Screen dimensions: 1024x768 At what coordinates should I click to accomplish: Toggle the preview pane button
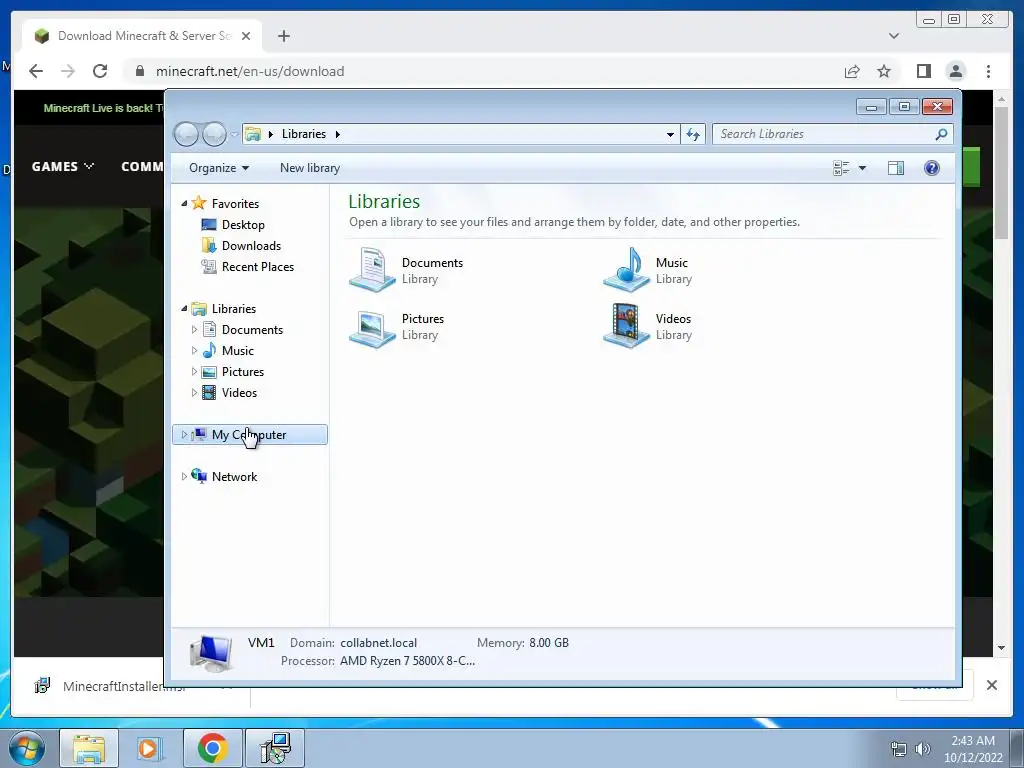[x=896, y=168]
